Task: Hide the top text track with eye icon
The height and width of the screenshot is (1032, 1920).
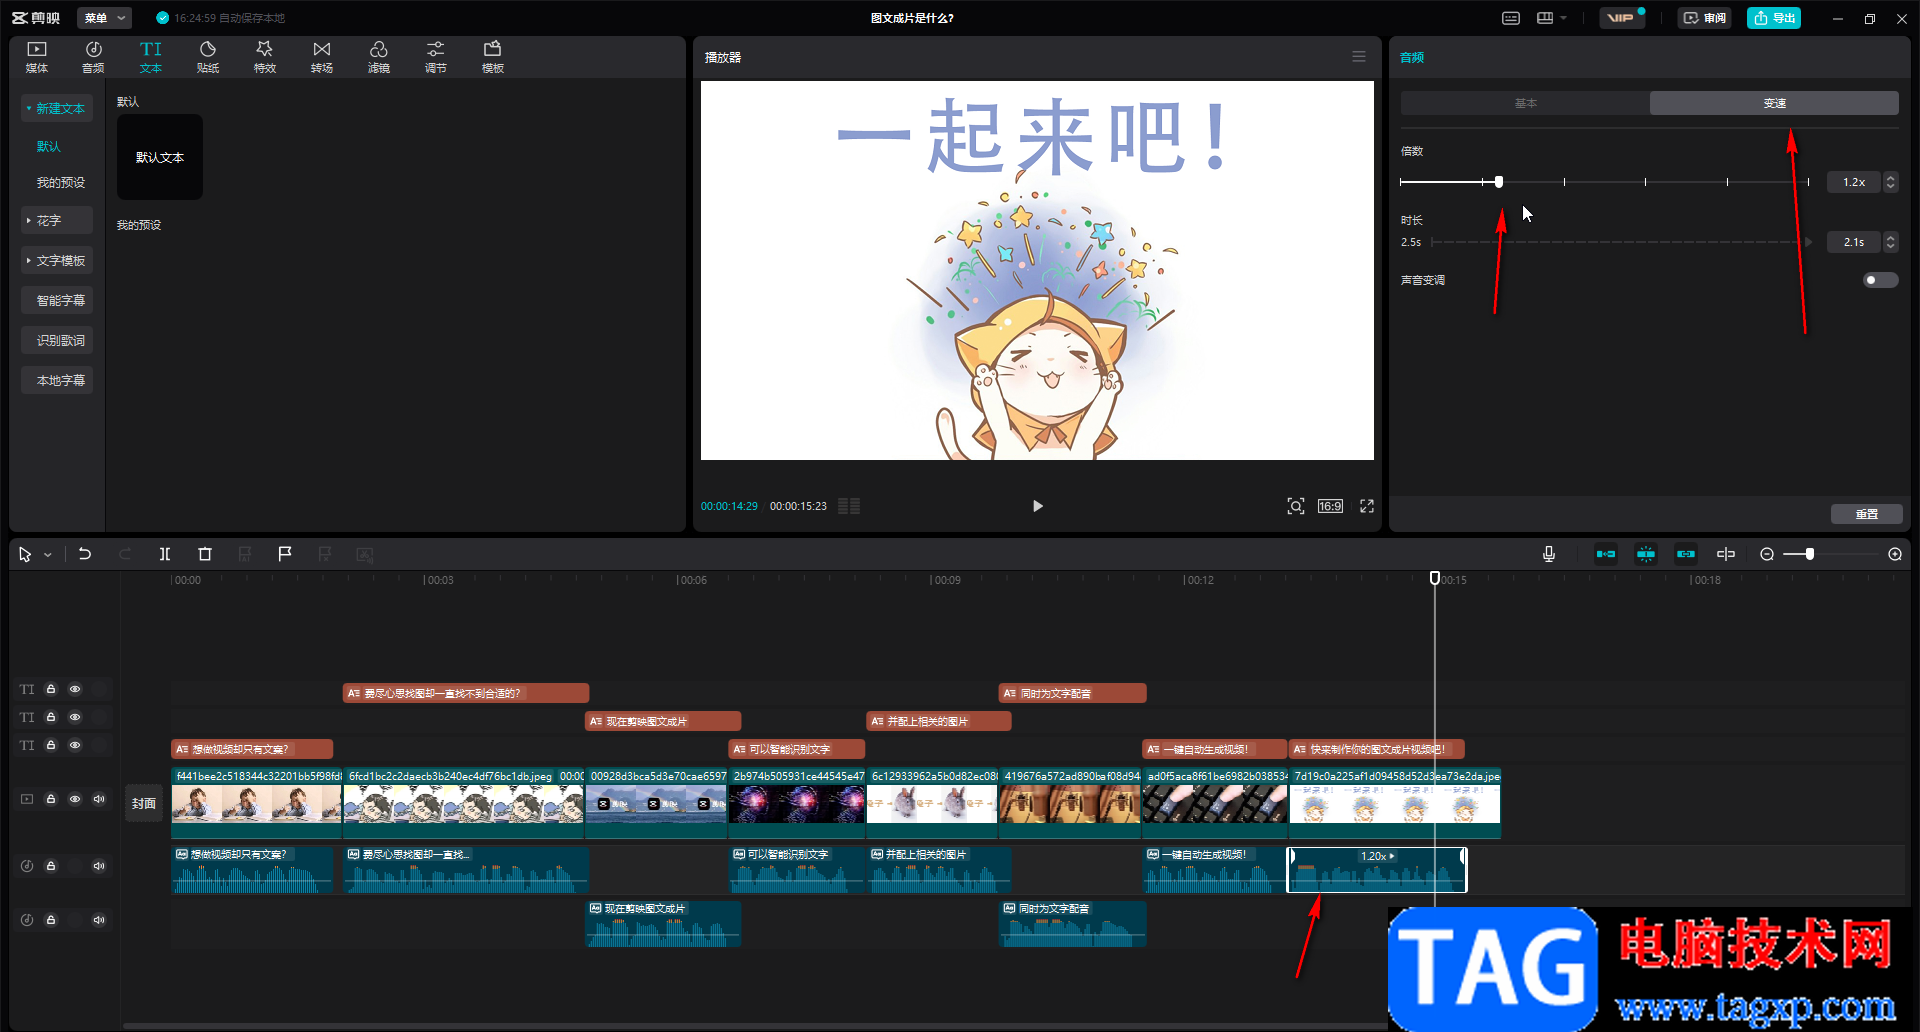Action: [75, 689]
